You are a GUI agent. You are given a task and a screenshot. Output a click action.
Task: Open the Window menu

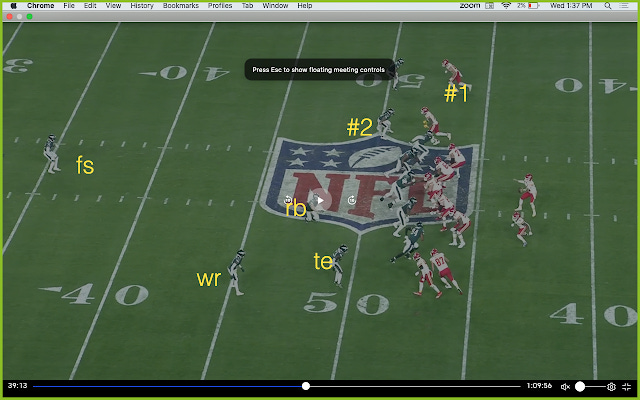(x=275, y=6)
